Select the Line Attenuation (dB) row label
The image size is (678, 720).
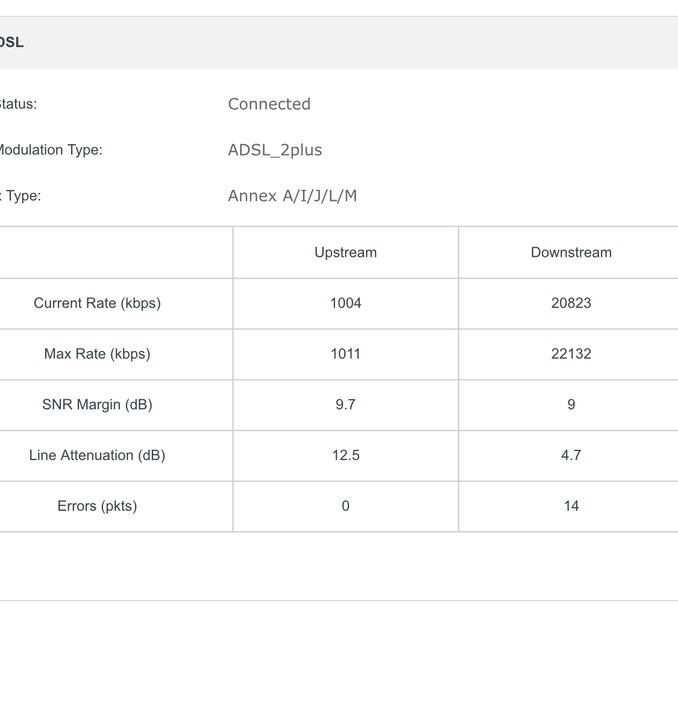pyautogui.click(x=97, y=455)
